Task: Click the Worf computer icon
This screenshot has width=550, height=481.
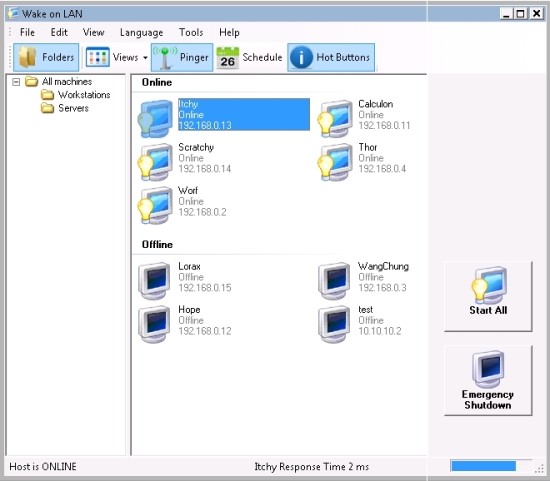Action: (x=156, y=205)
